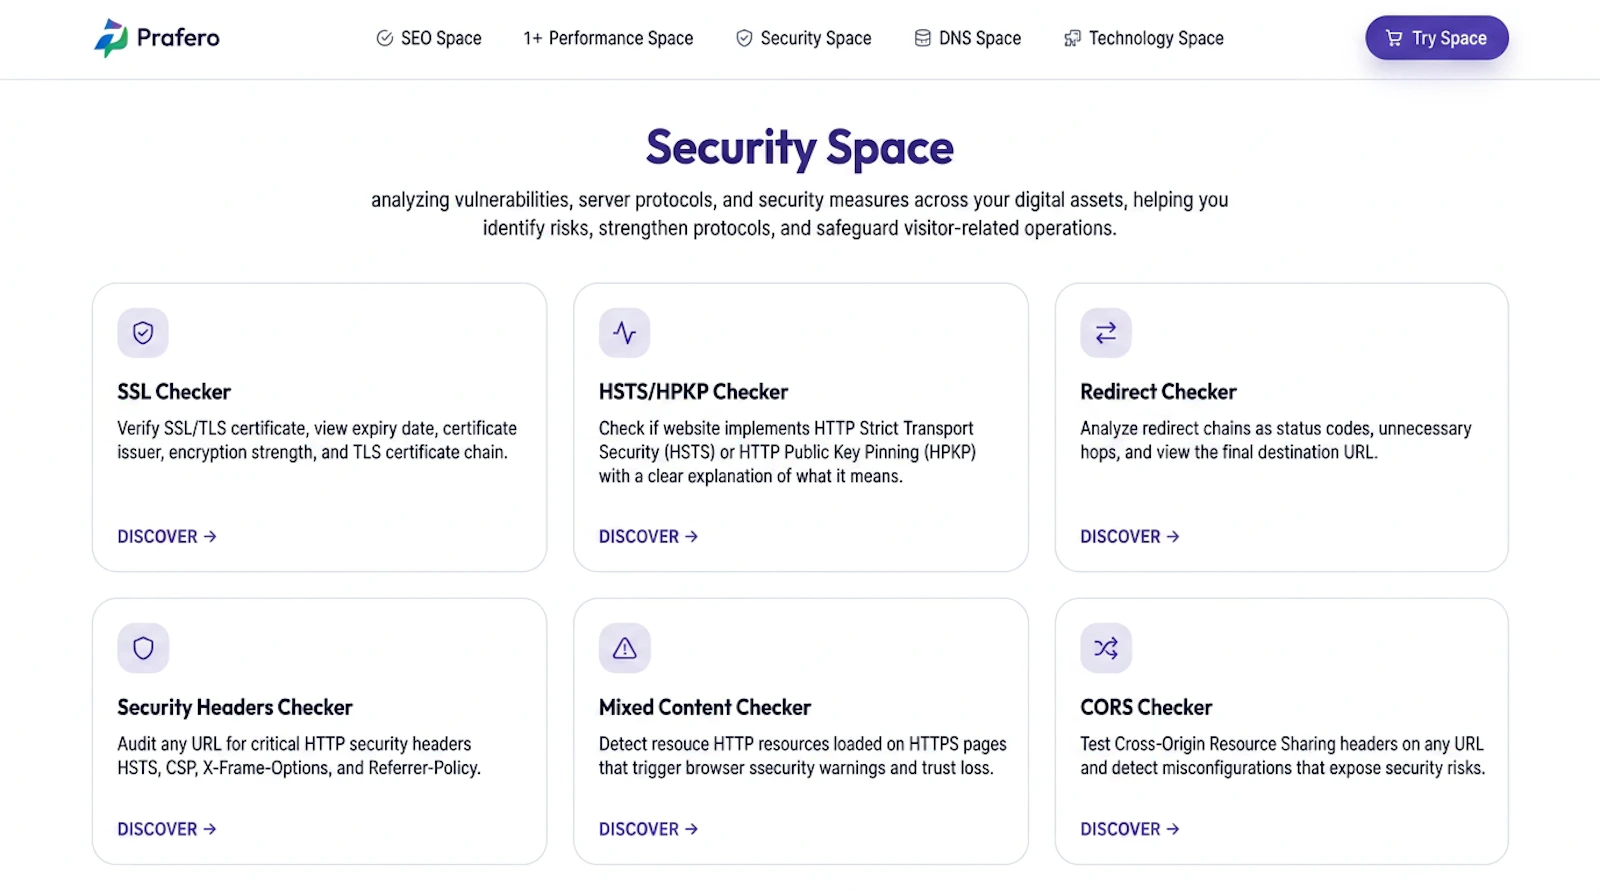Click the Security Headers Checker shield icon
Image resolution: width=1600 pixels, height=893 pixels.
(143, 648)
